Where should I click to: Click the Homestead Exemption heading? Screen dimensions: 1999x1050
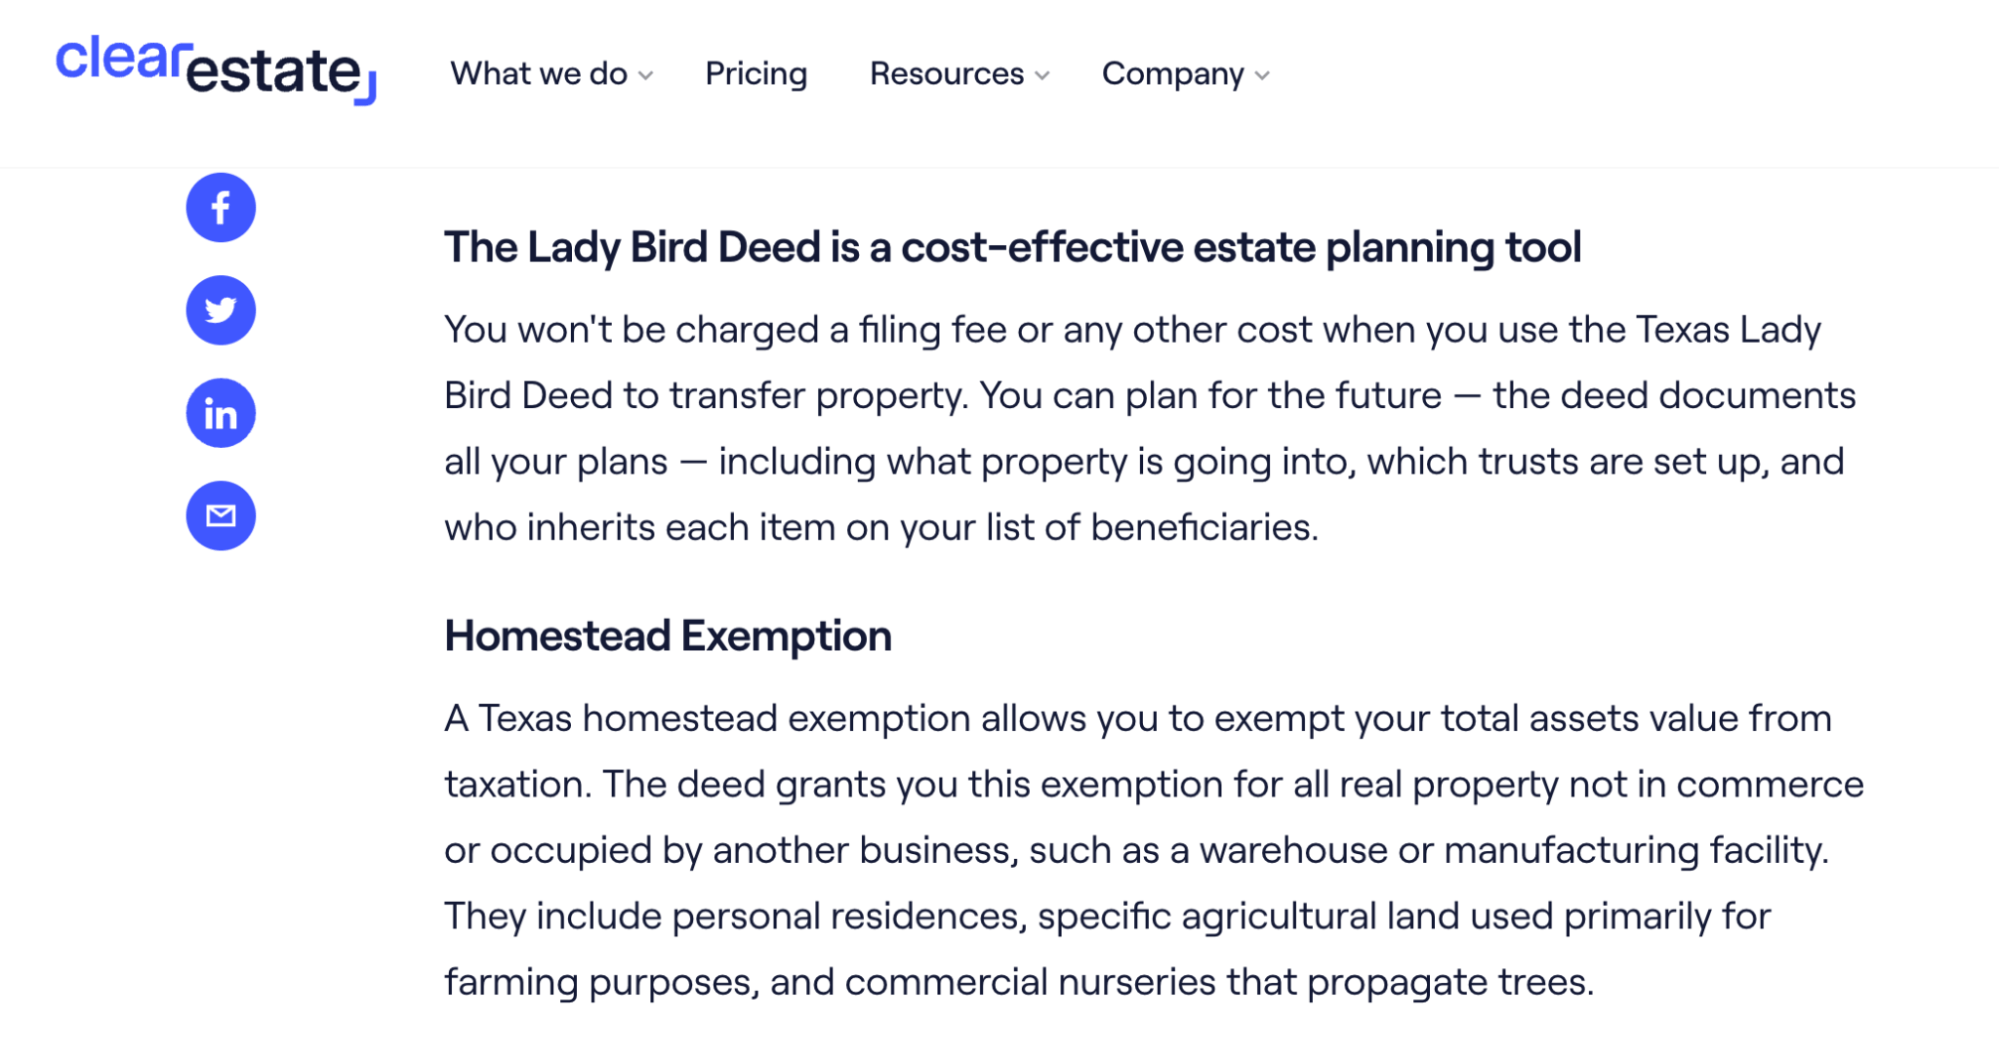point(668,635)
